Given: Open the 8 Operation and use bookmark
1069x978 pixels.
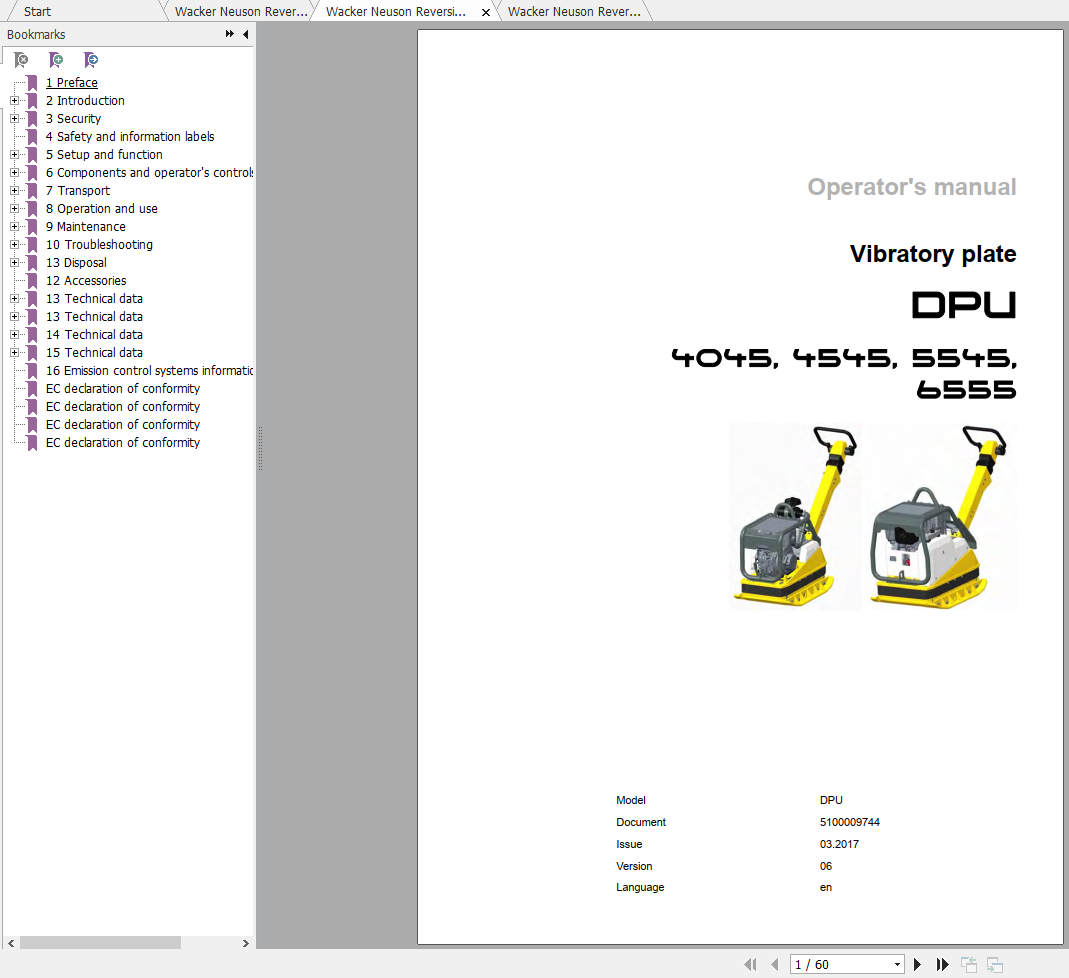Looking at the screenshot, I should [x=102, y=209].
